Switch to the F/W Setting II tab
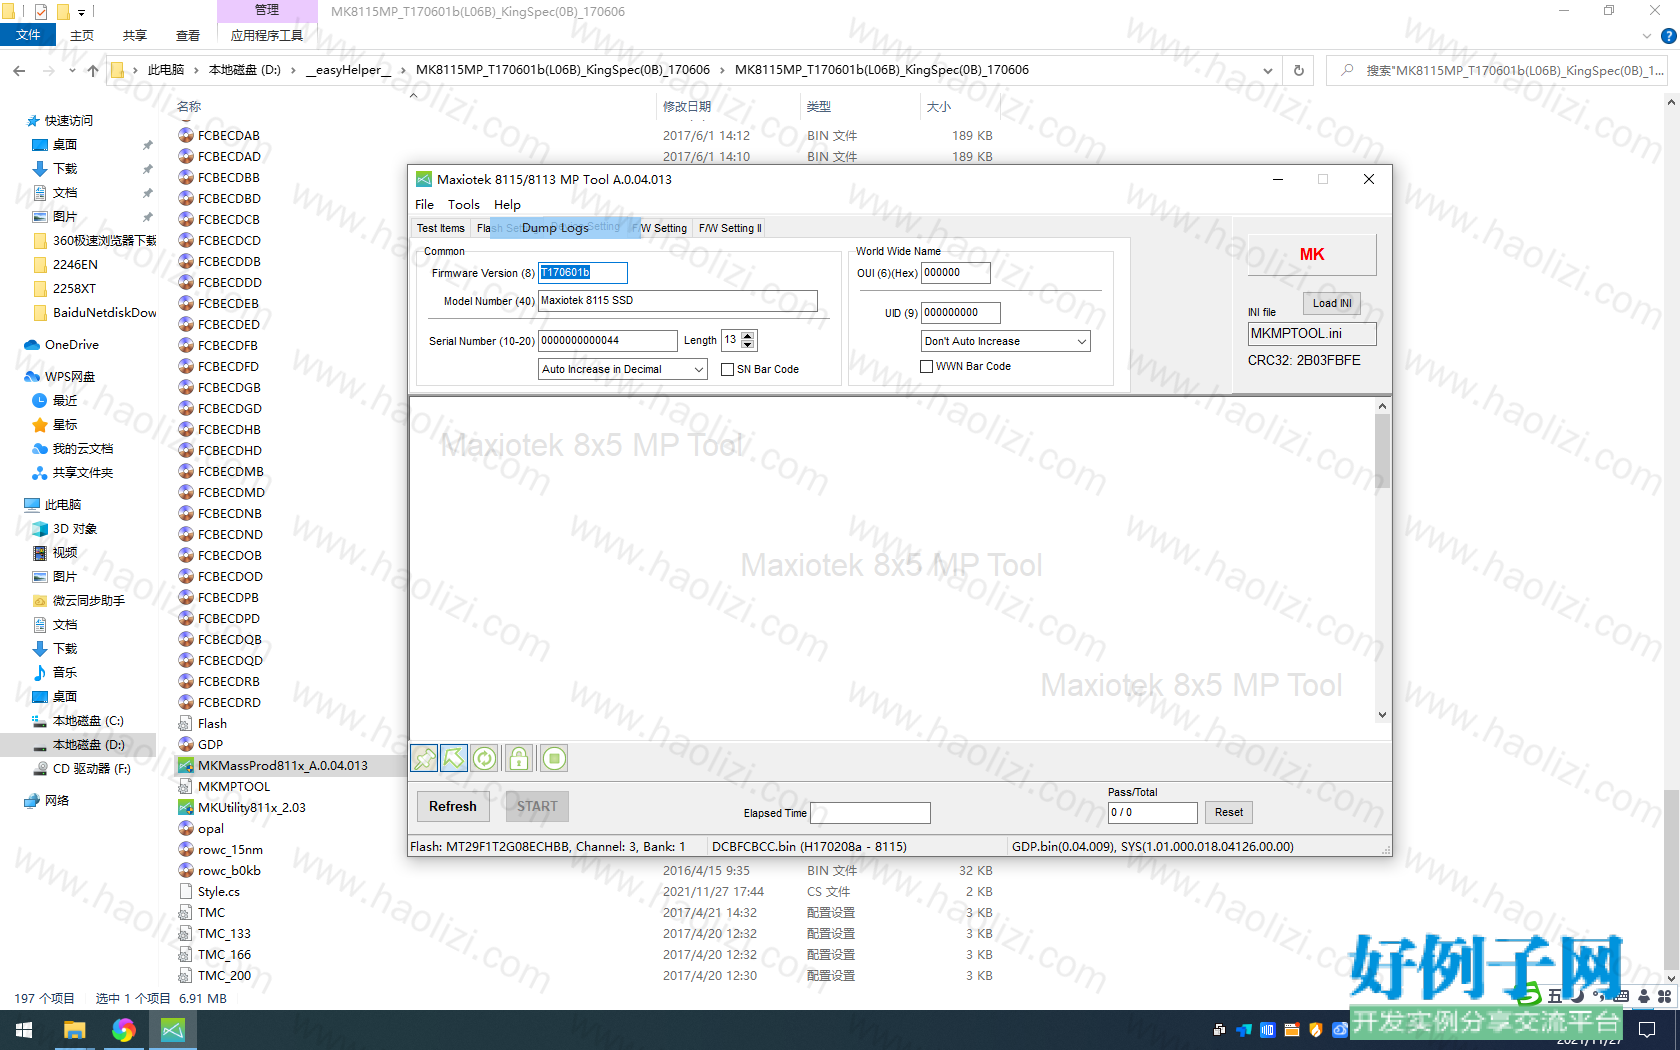Viewport: 1680px width, 1050px height. pos(730,228)
